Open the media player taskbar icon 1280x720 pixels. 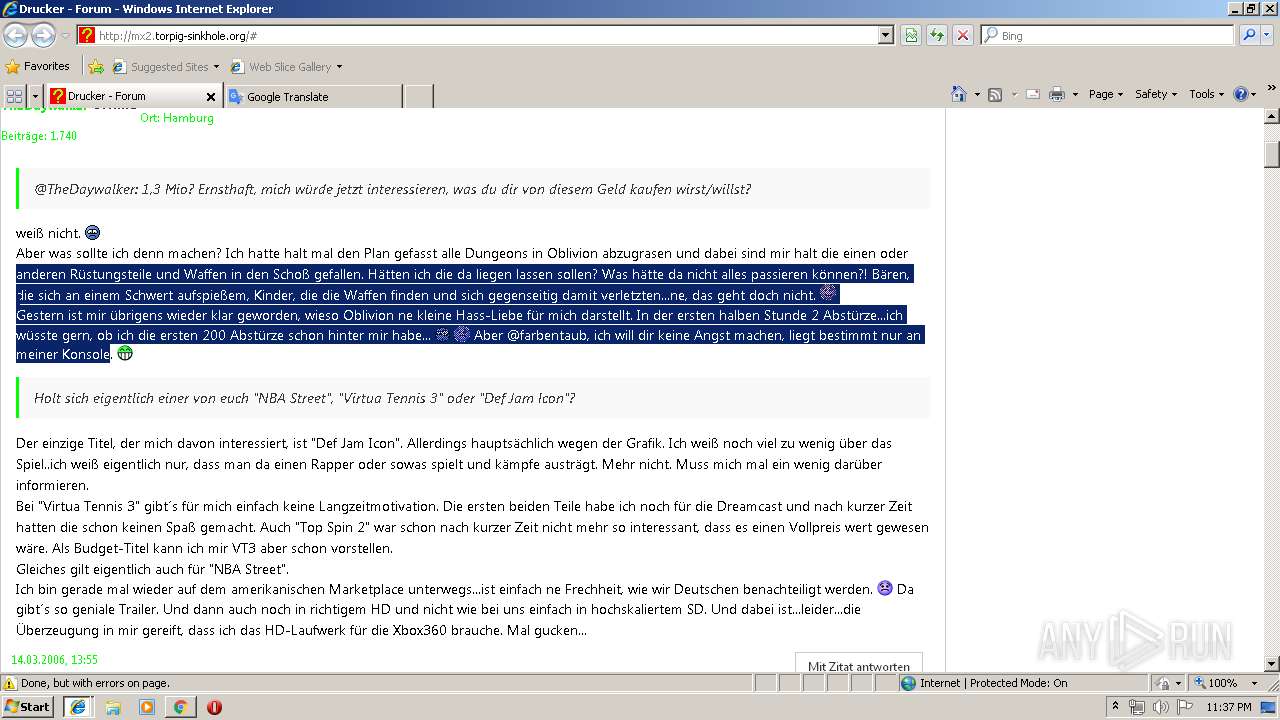[x=147, y=707]
